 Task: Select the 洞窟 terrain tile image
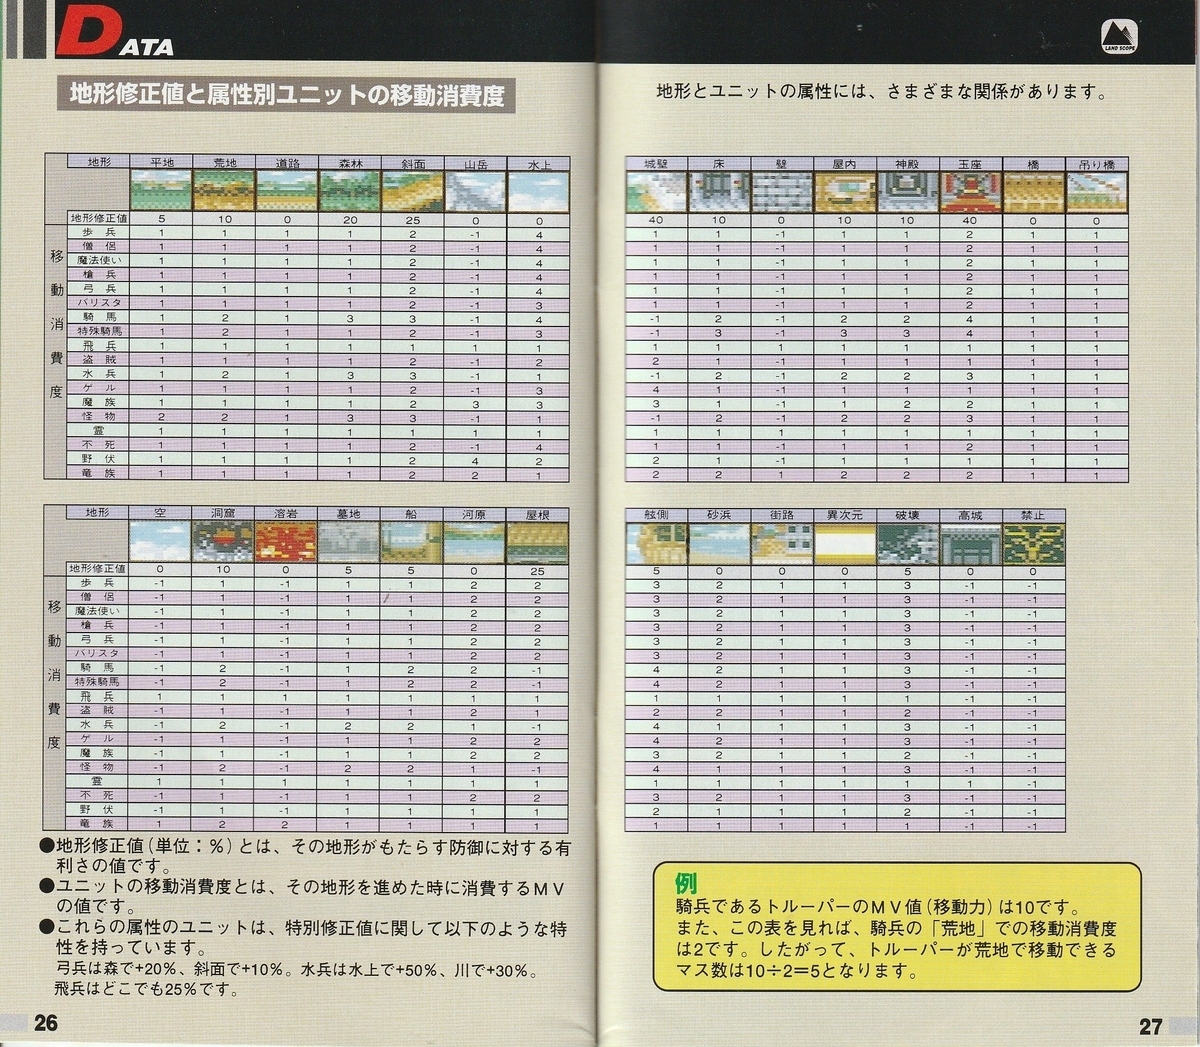224,540
